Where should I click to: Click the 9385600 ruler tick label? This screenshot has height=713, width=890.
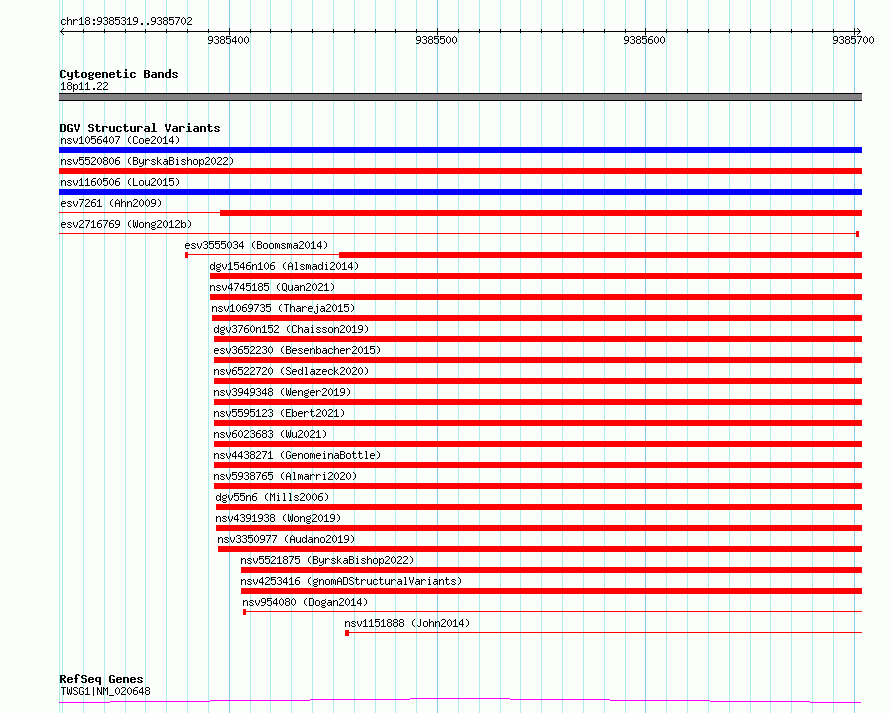(x=644, y=40)
